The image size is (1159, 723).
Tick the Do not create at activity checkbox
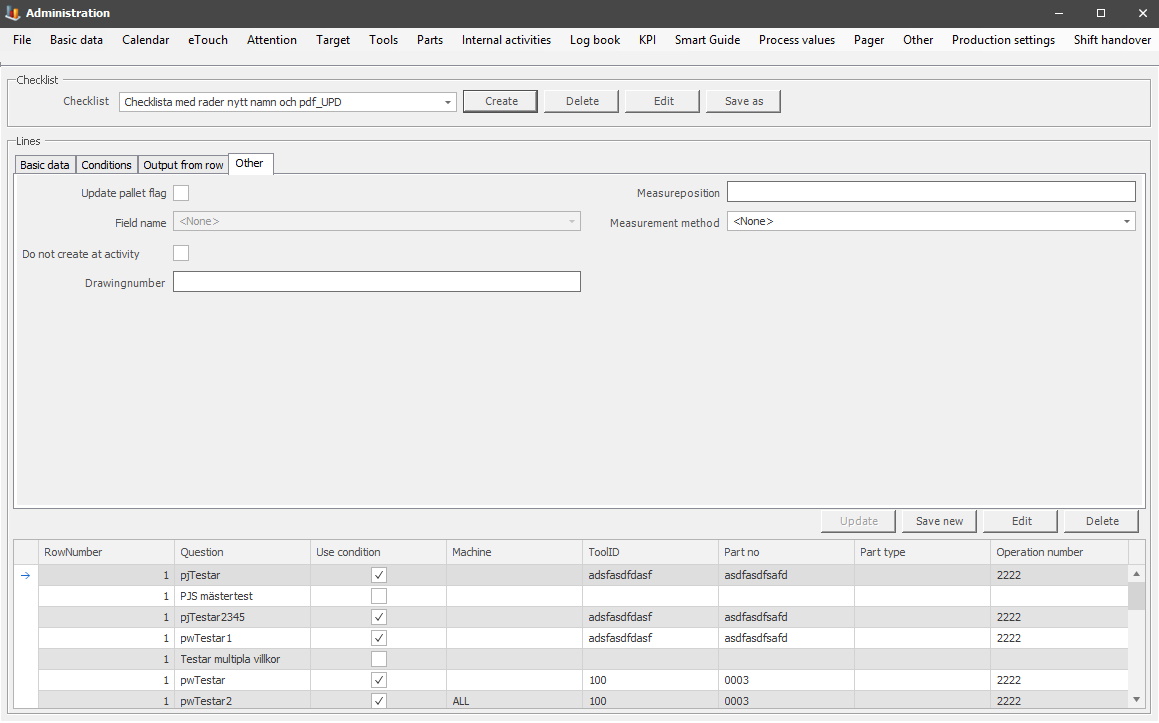point(181,253)
